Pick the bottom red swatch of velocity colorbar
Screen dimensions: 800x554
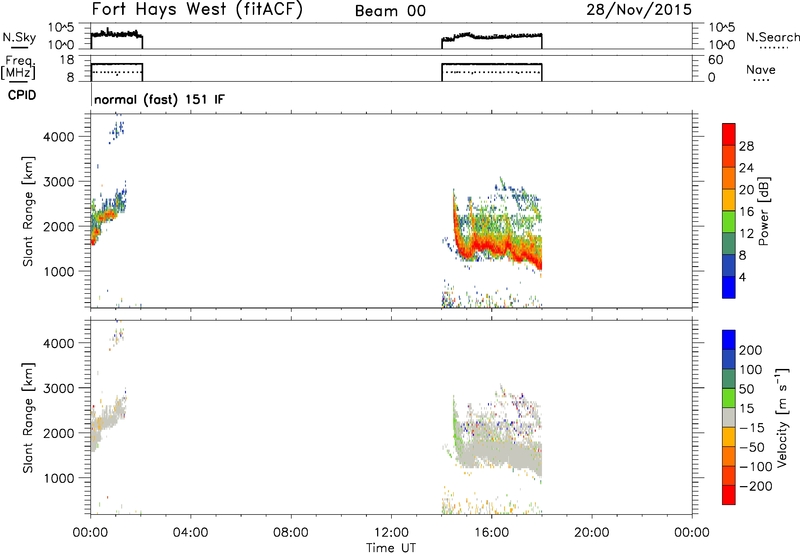[729, 495]
